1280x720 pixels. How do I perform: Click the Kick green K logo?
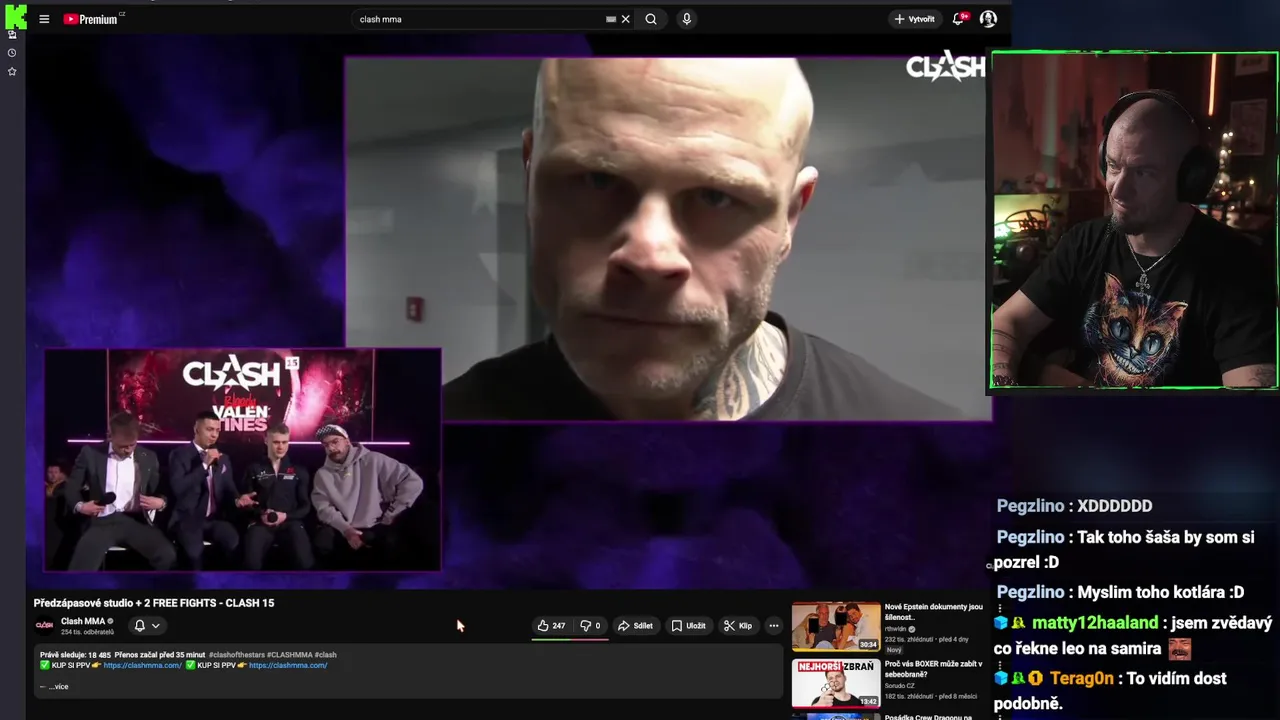15,16
